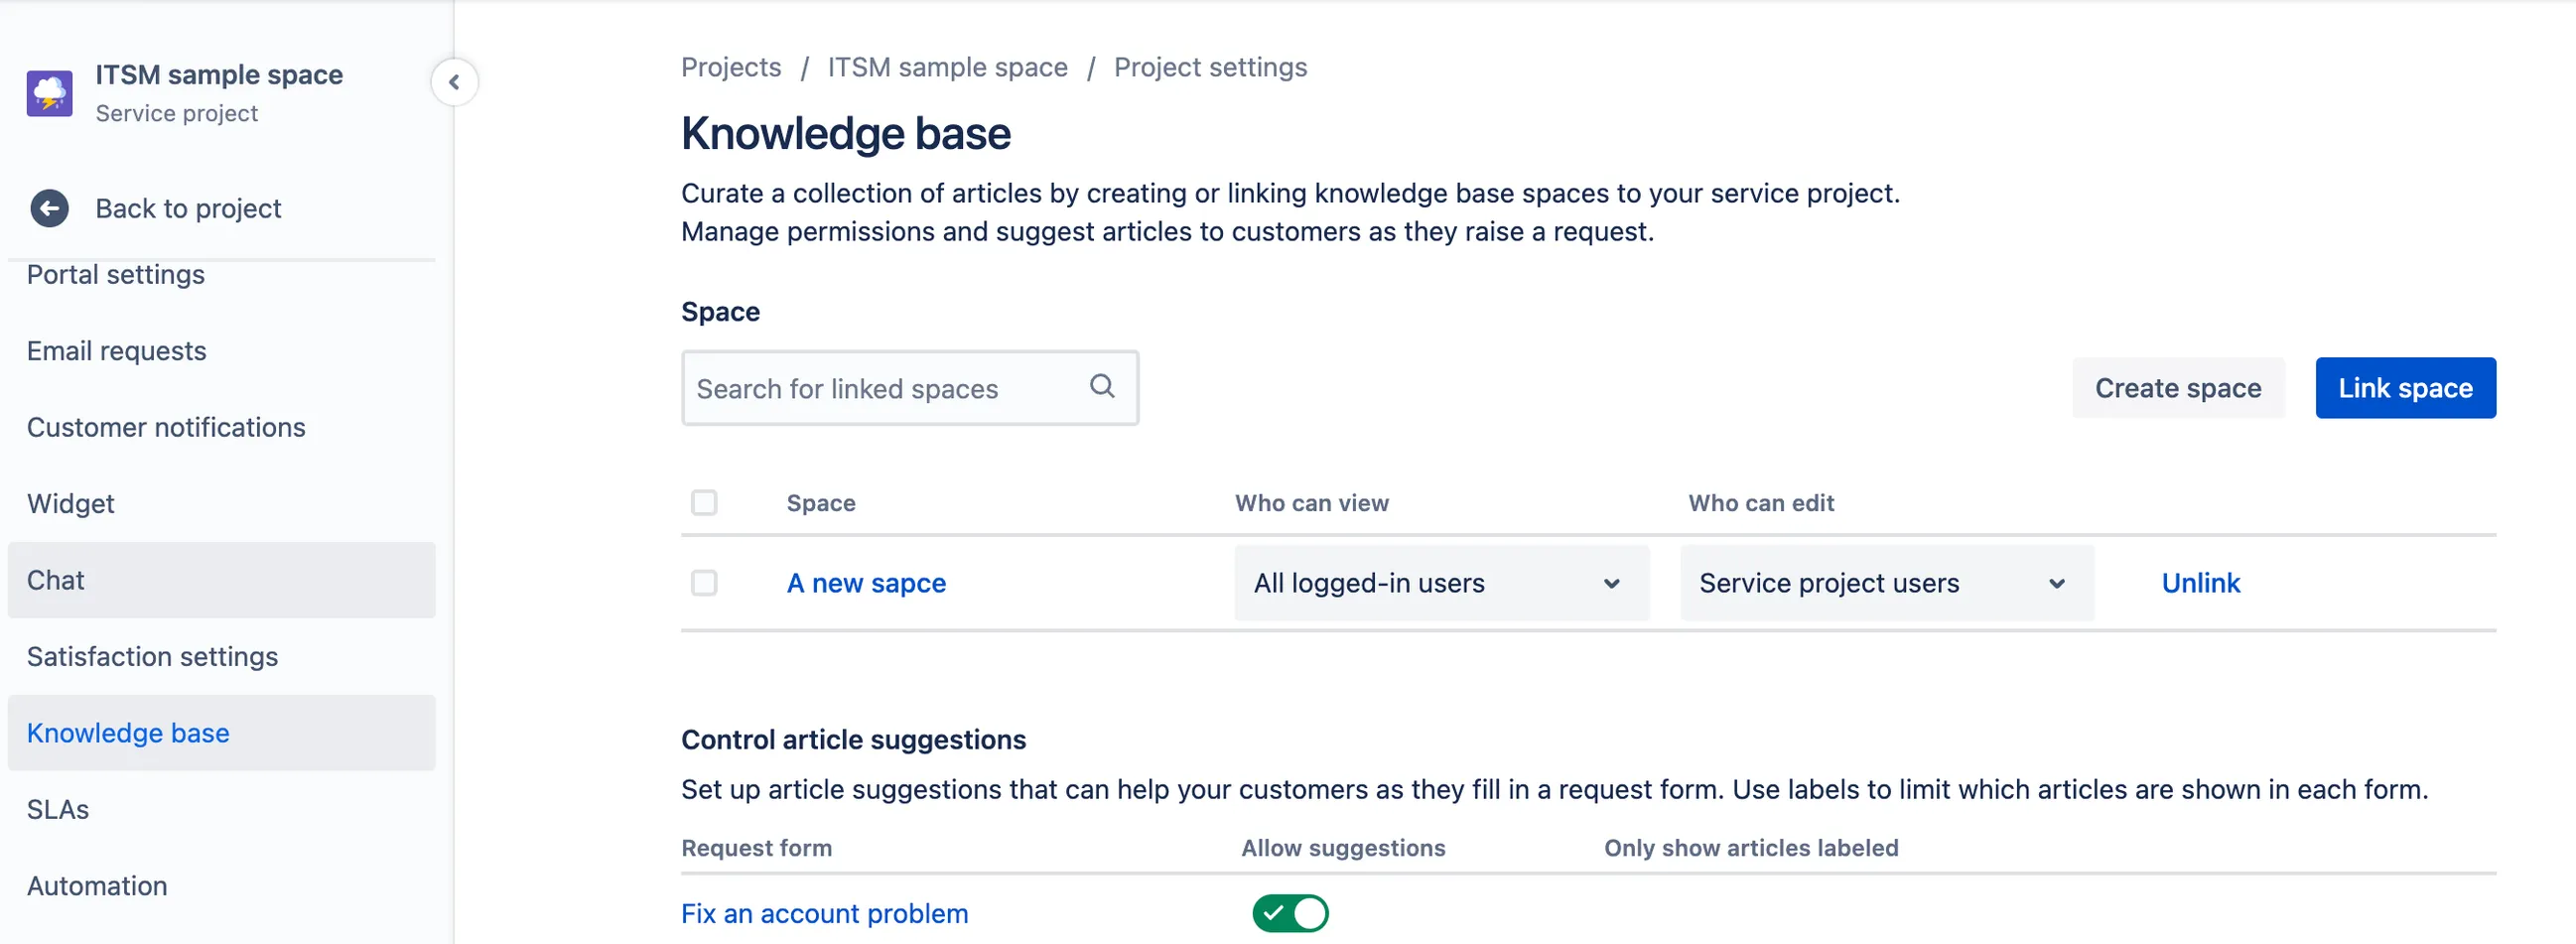Screen dimensions: 2576x944
Task: Click the Link space button
Action: click(2405, 388)
